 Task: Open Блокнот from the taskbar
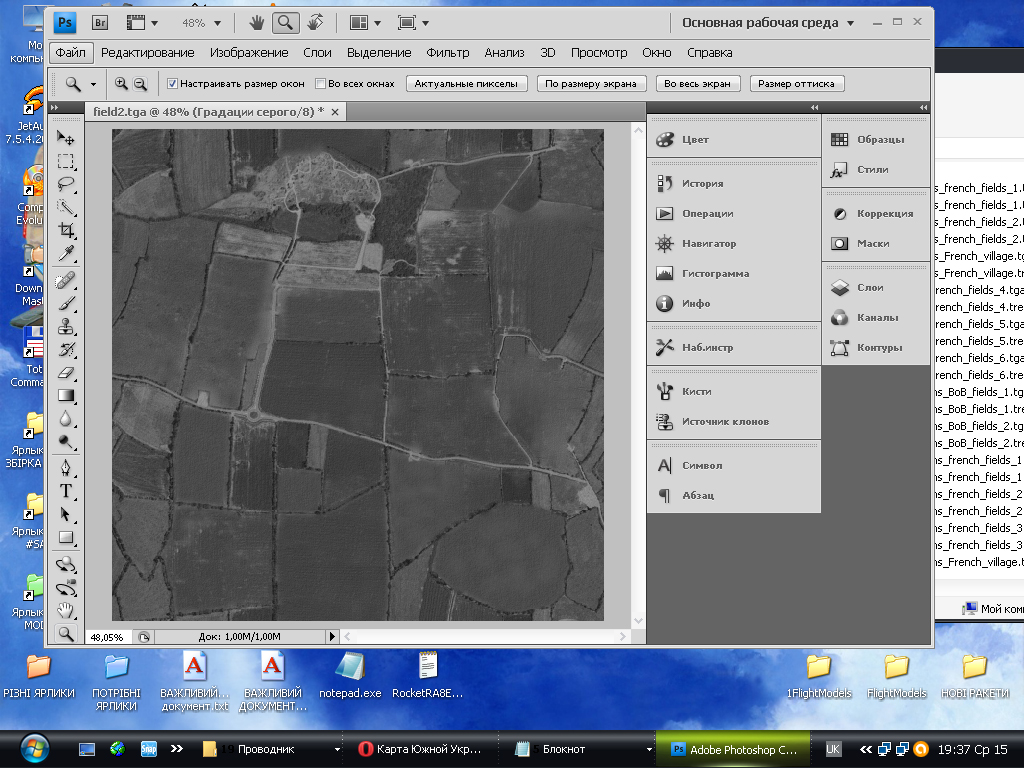[x=564, y=749]
